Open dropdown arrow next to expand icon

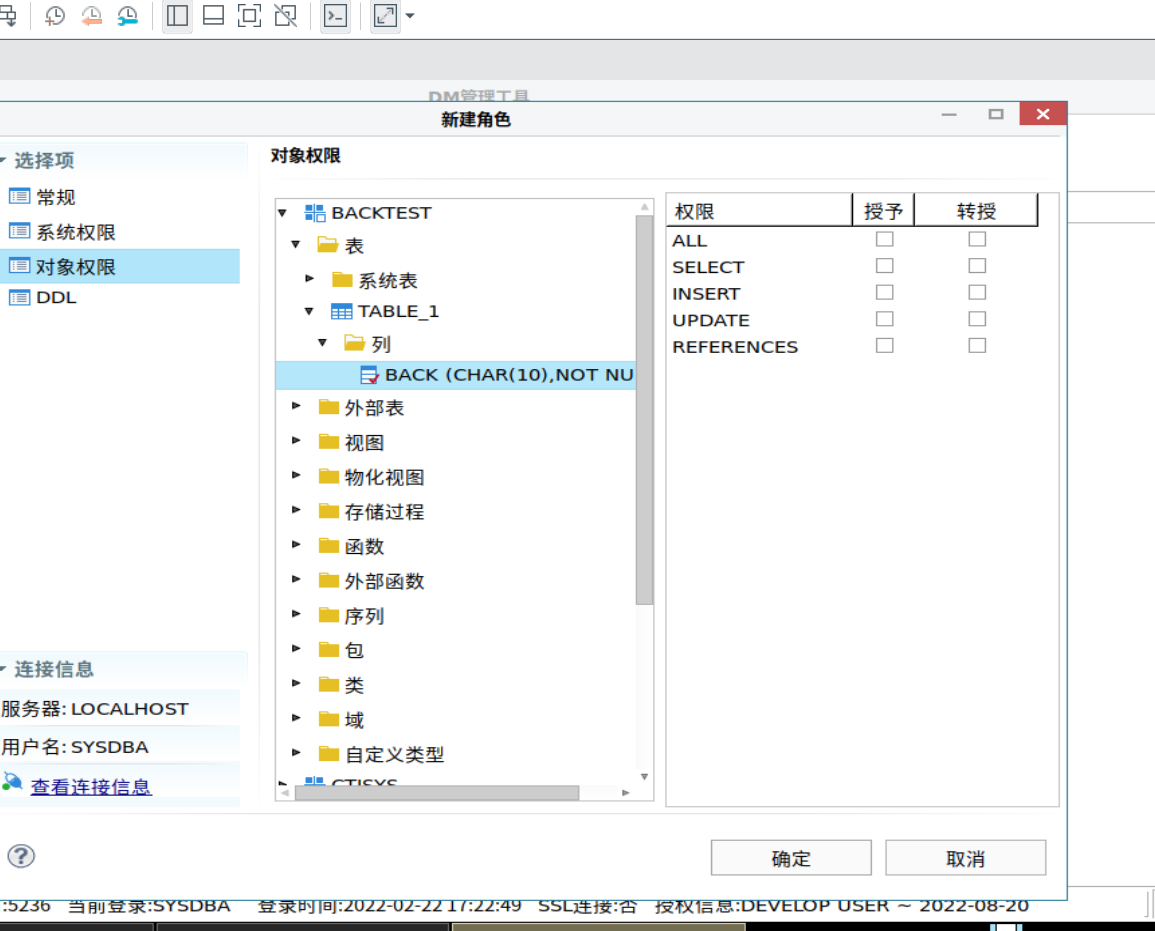pos(410,15)
